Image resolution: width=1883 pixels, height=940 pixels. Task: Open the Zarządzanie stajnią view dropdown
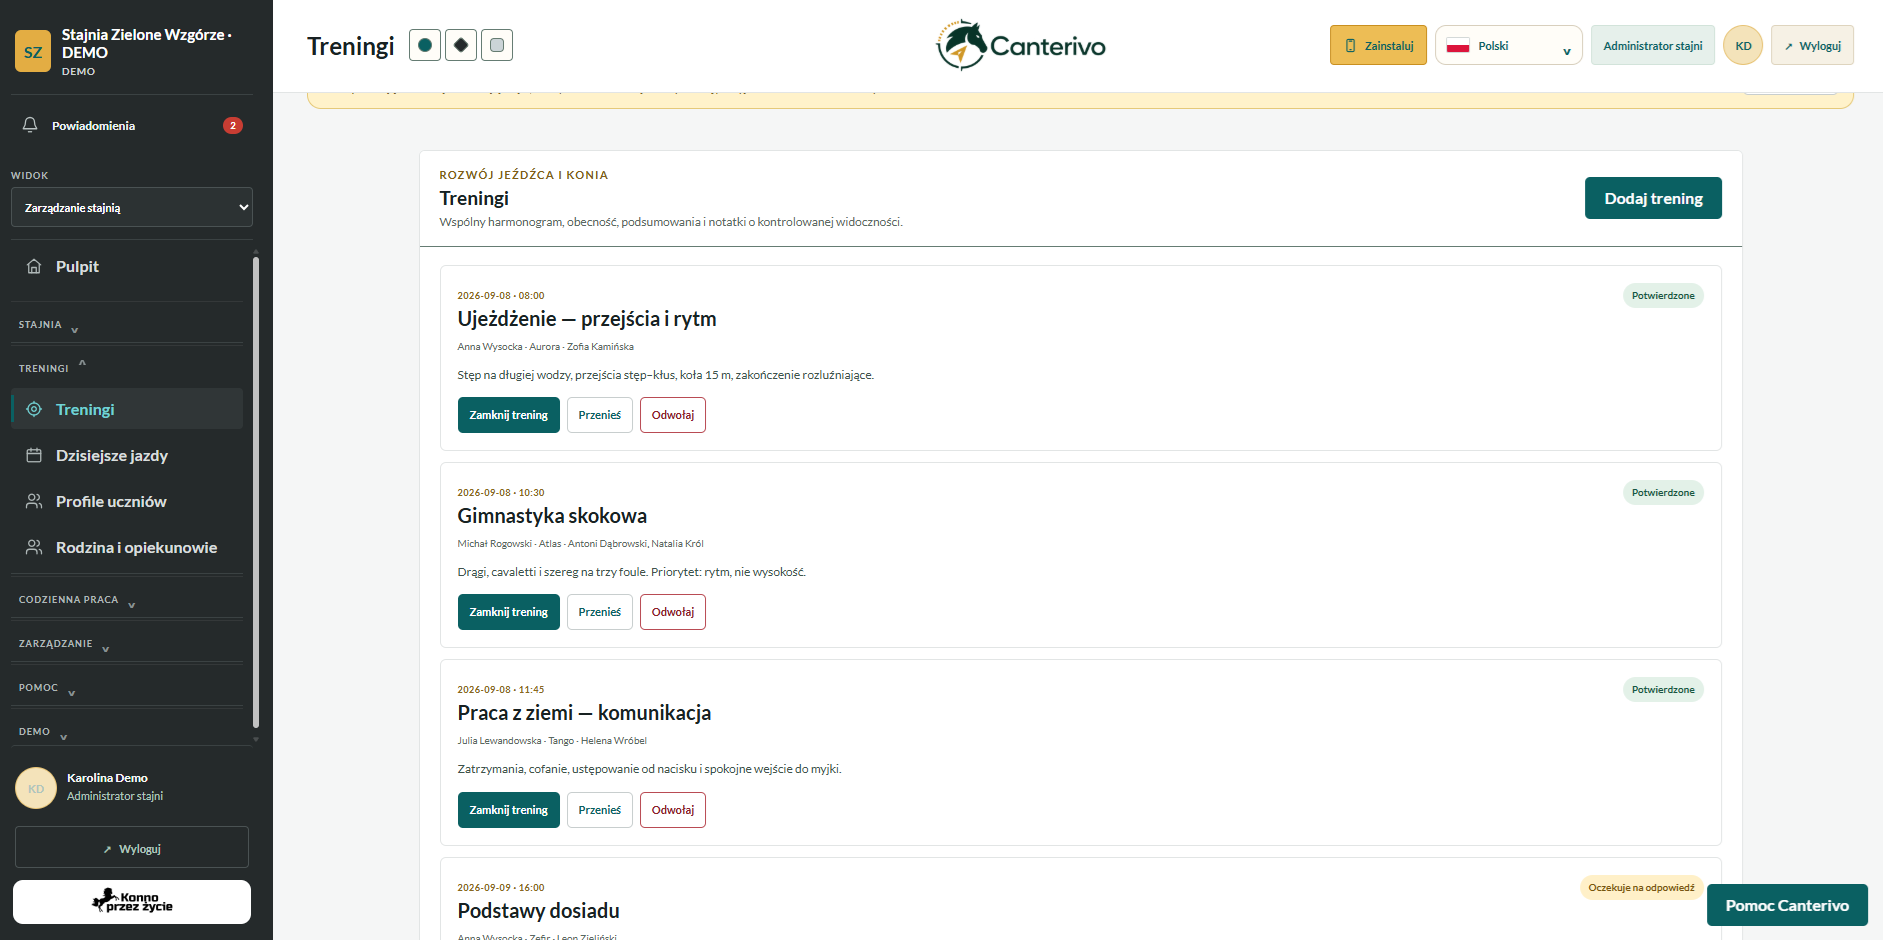click(x=132, y=207)
